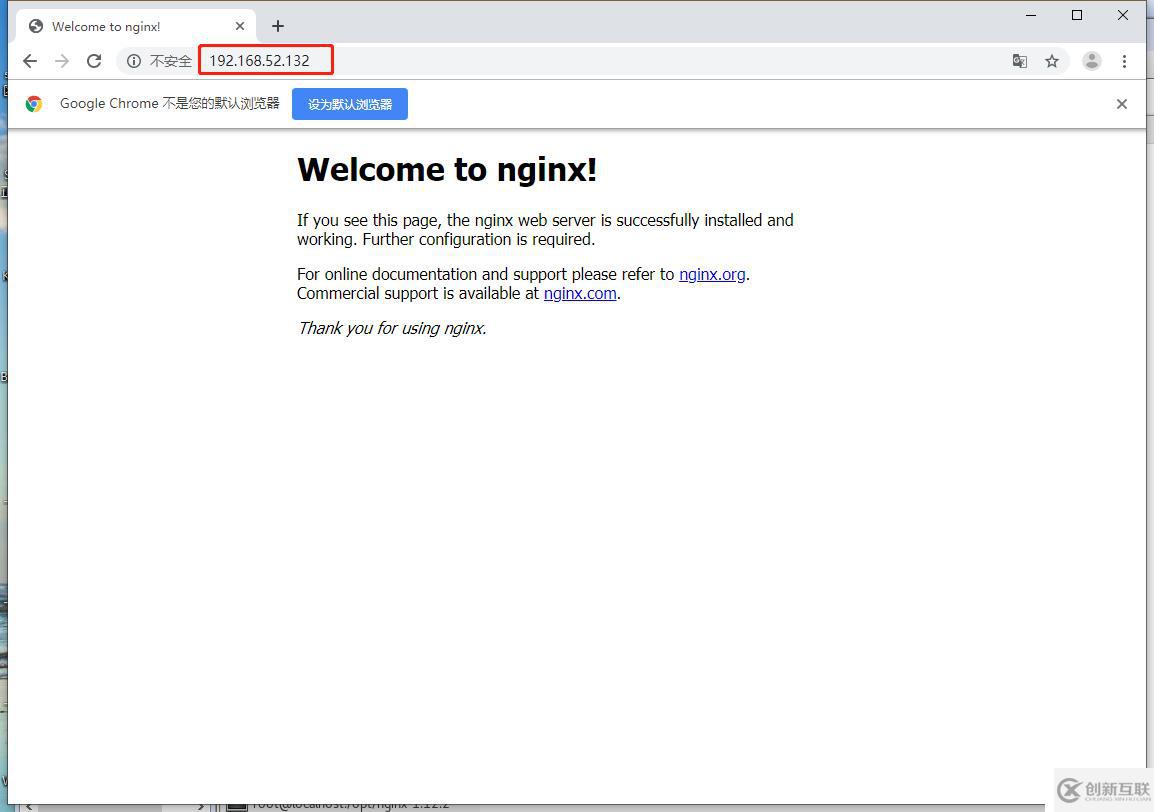This screenshot has height=812, width=1154.
Task: Open the Chrome three-dot menu
Action: [x=1124, y=61]
